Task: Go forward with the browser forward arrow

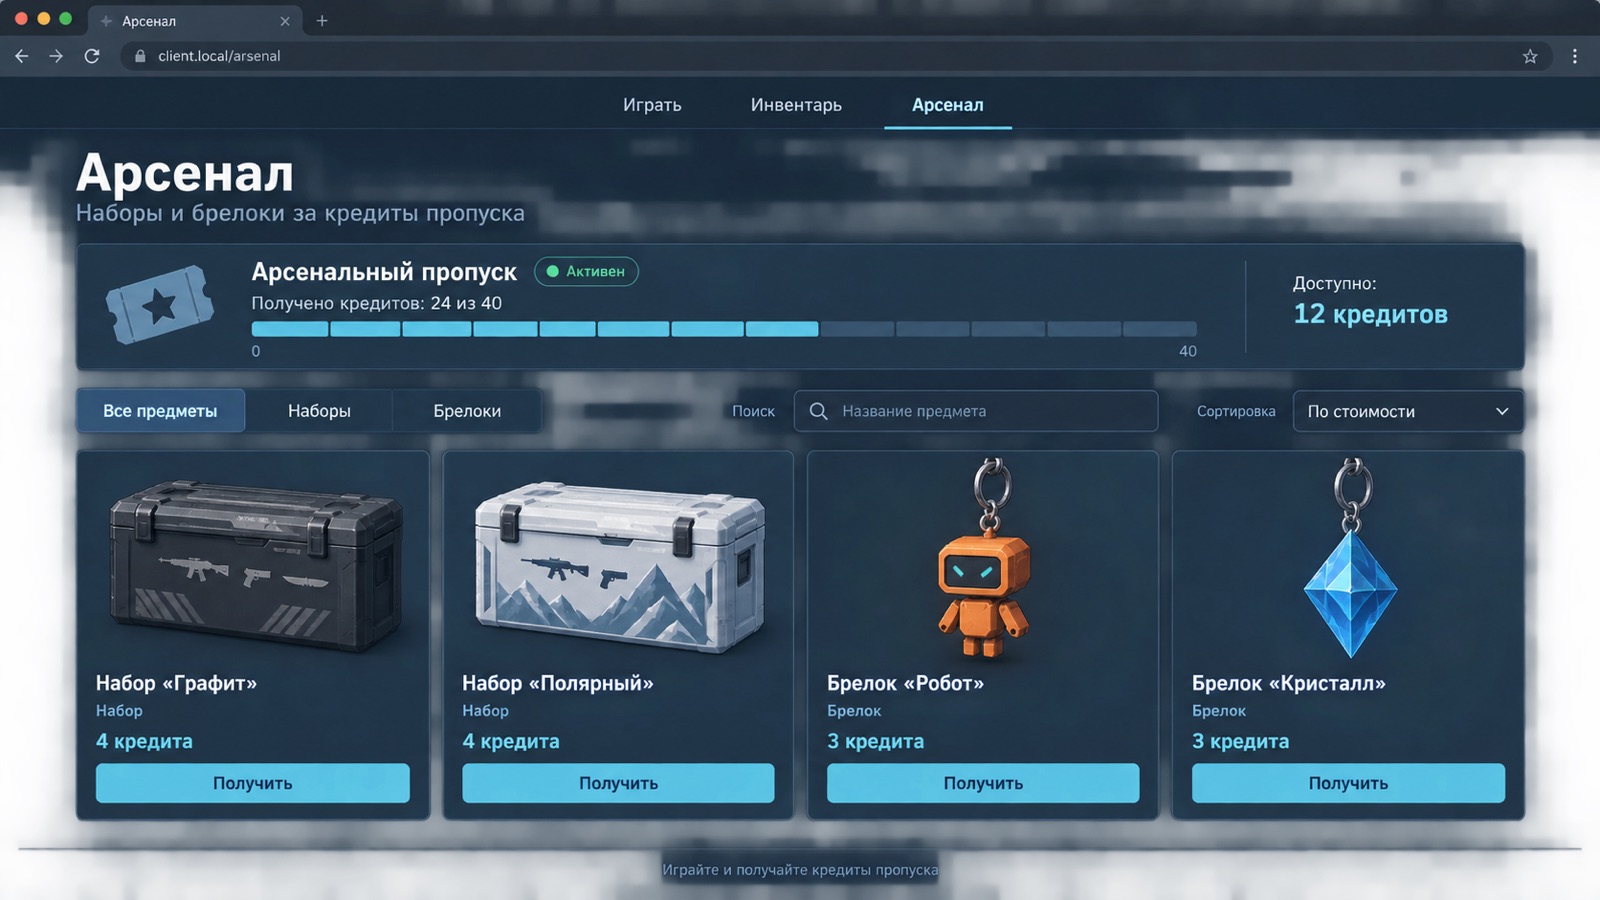Action: 56,56
